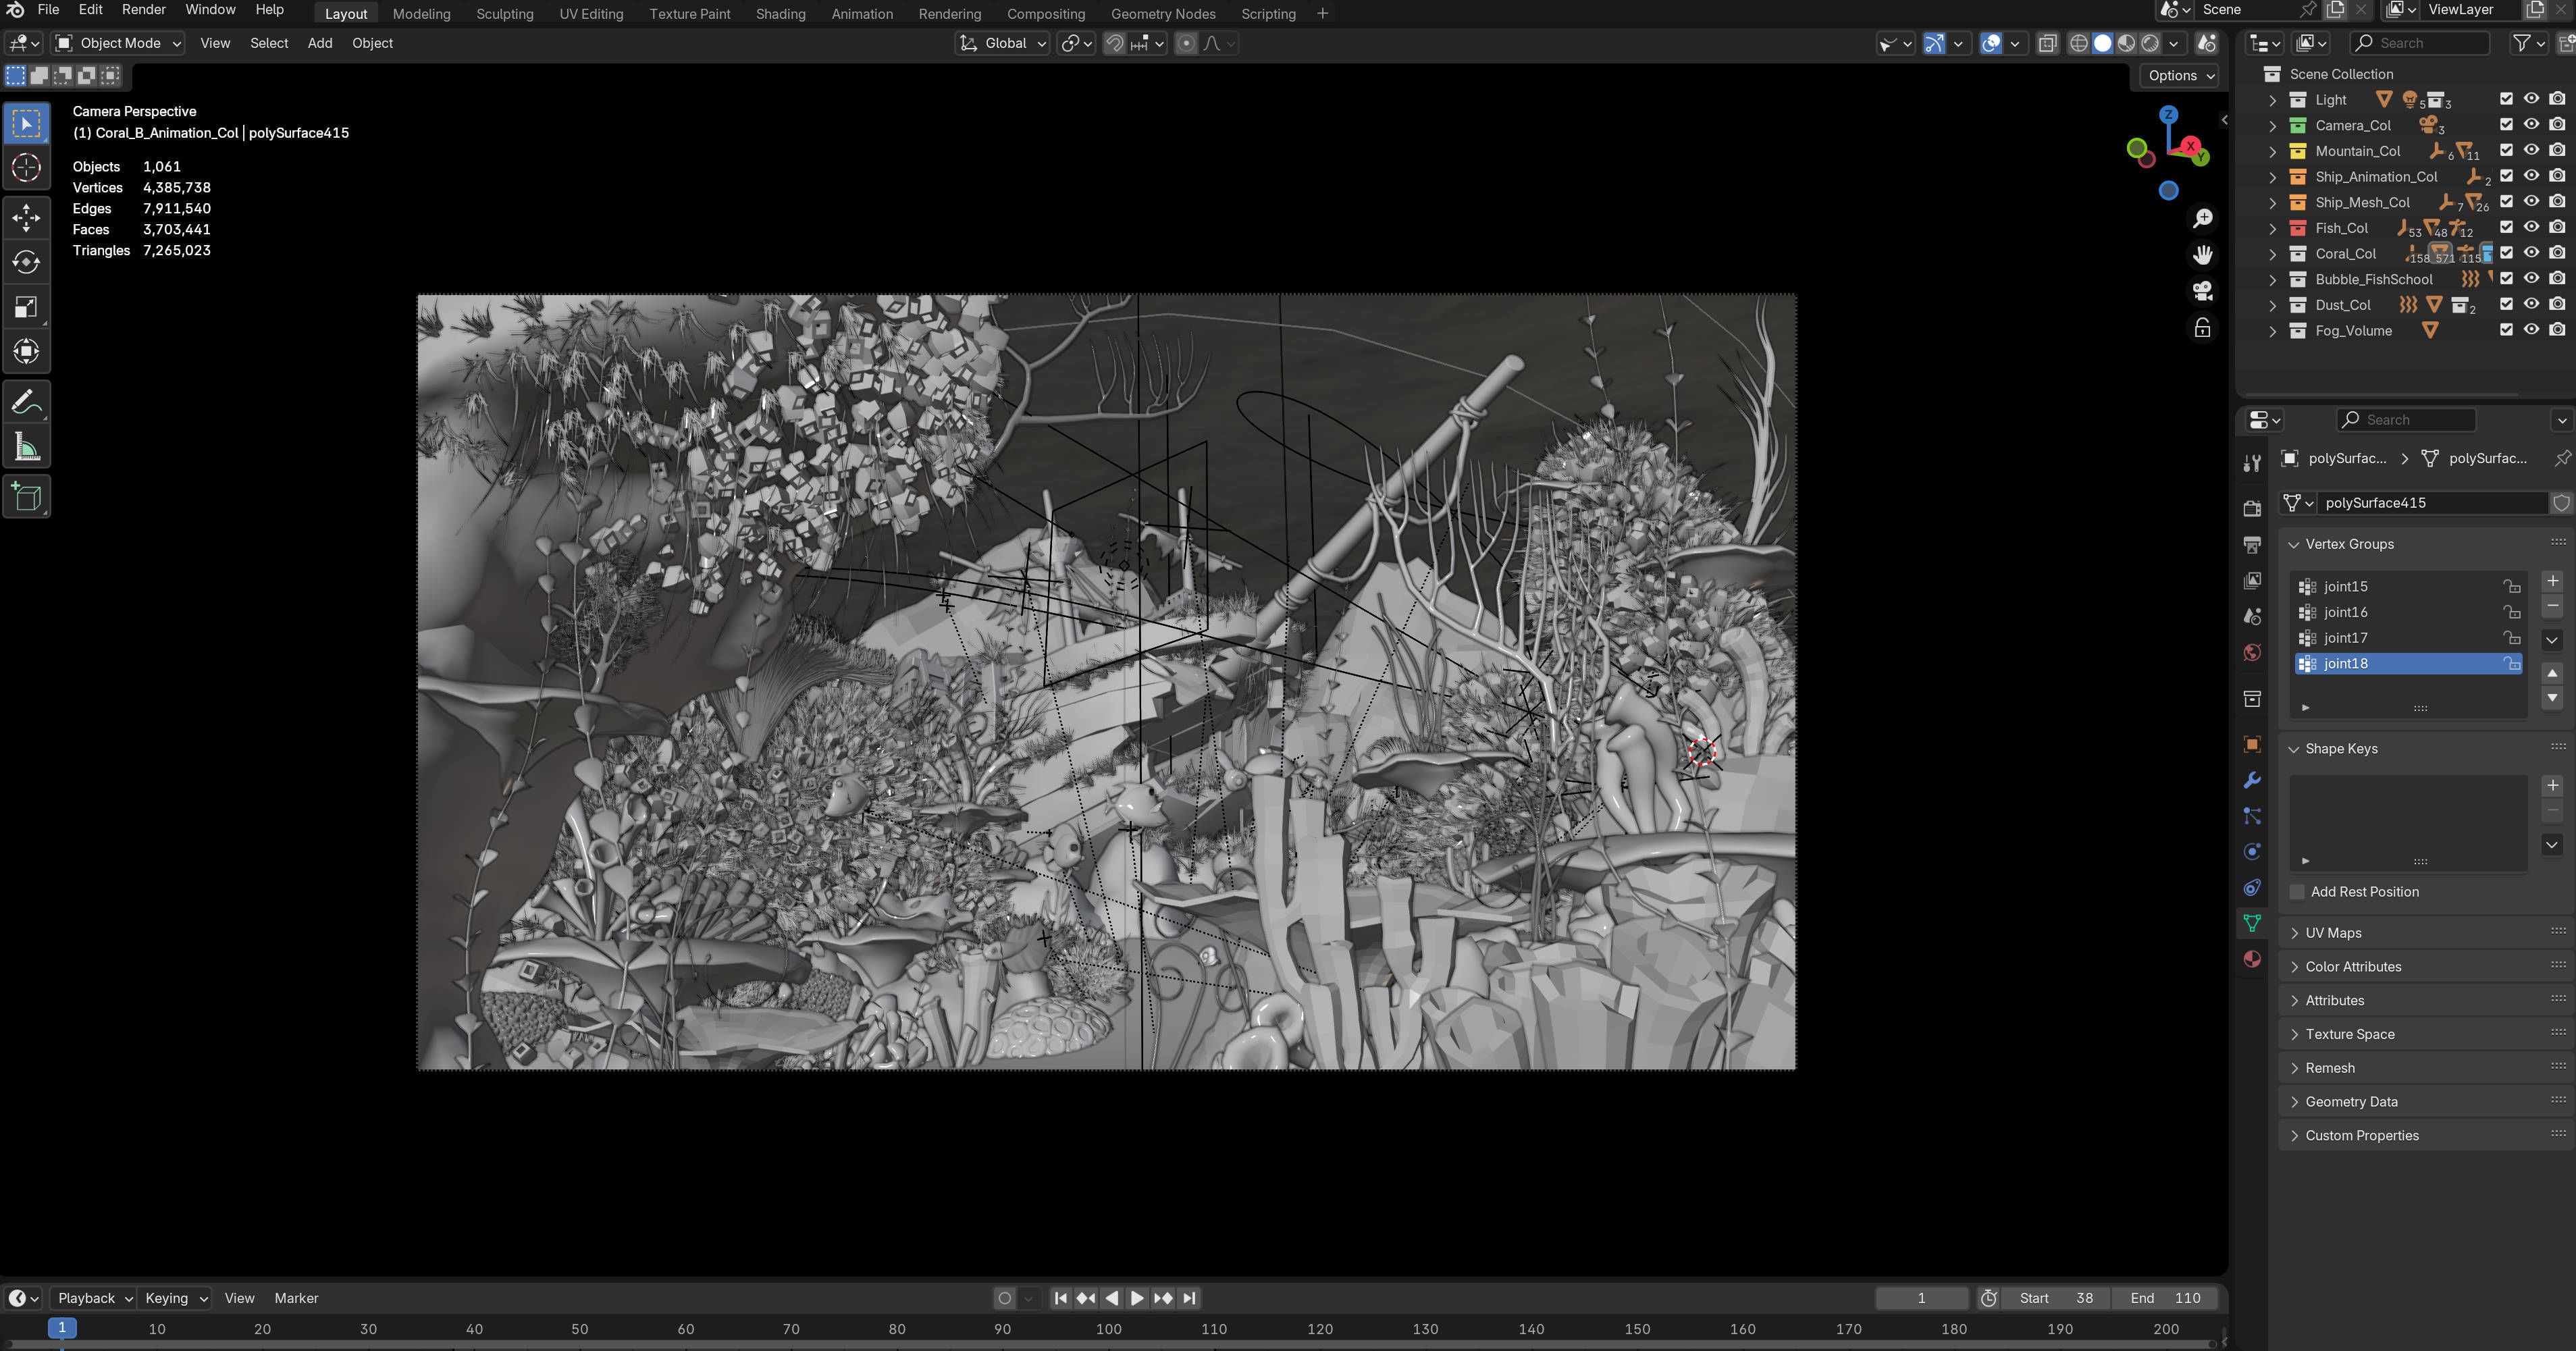This screenshot has width=2576, height=1351.
Task: Select the Annotate pencil tool
Action: click(26, 402)
